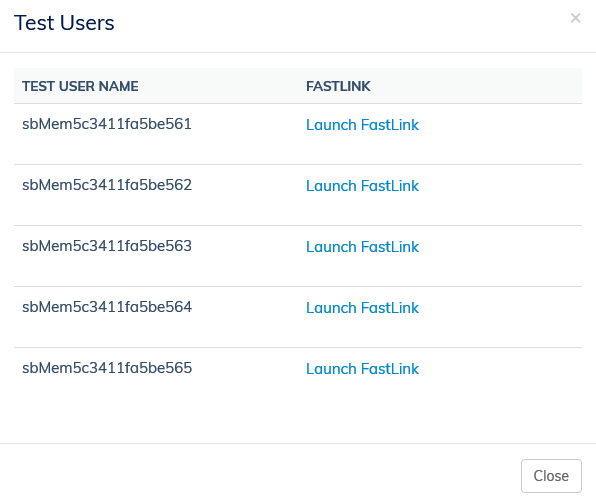
Task: Select test user name sbMem5c3411fa5be563
Action: [107, 246]
